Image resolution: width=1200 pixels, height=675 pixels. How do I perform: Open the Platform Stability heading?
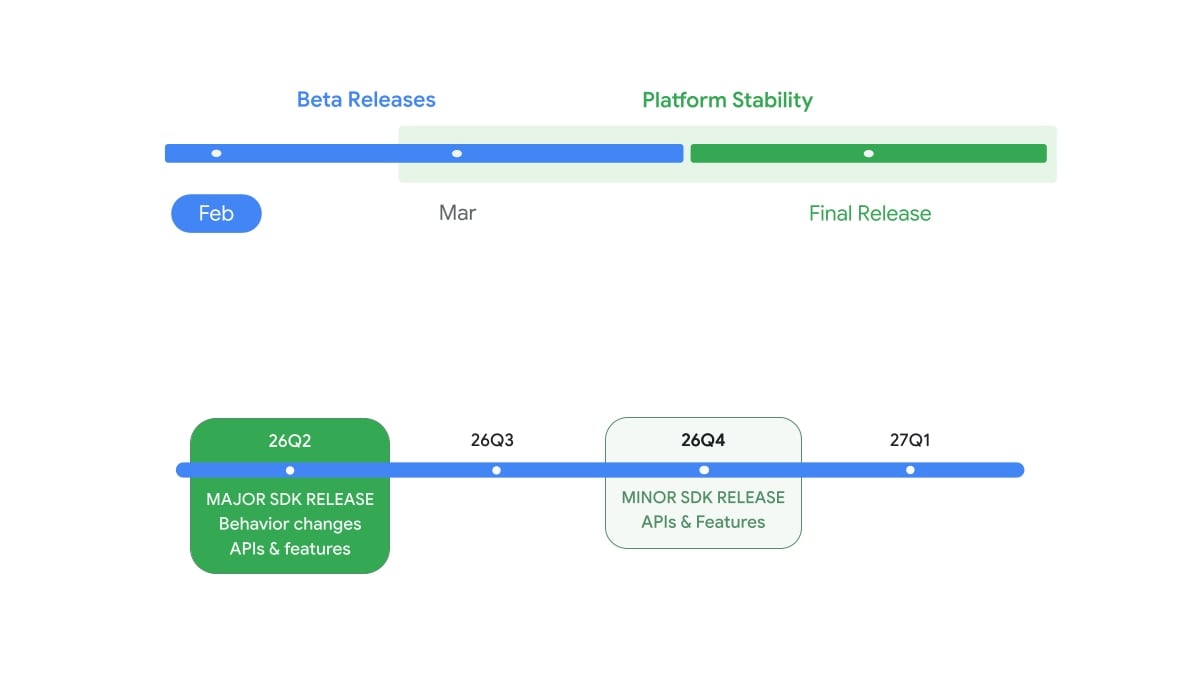point(727,100)
